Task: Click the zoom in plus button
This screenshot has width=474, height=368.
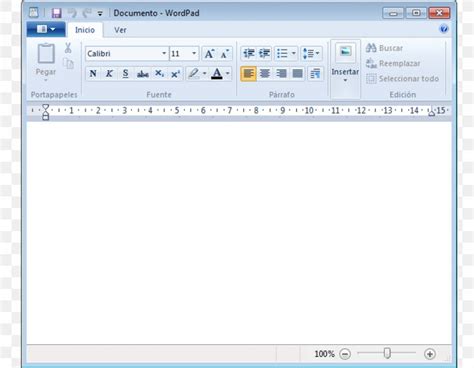Action: tap(430, 354)
